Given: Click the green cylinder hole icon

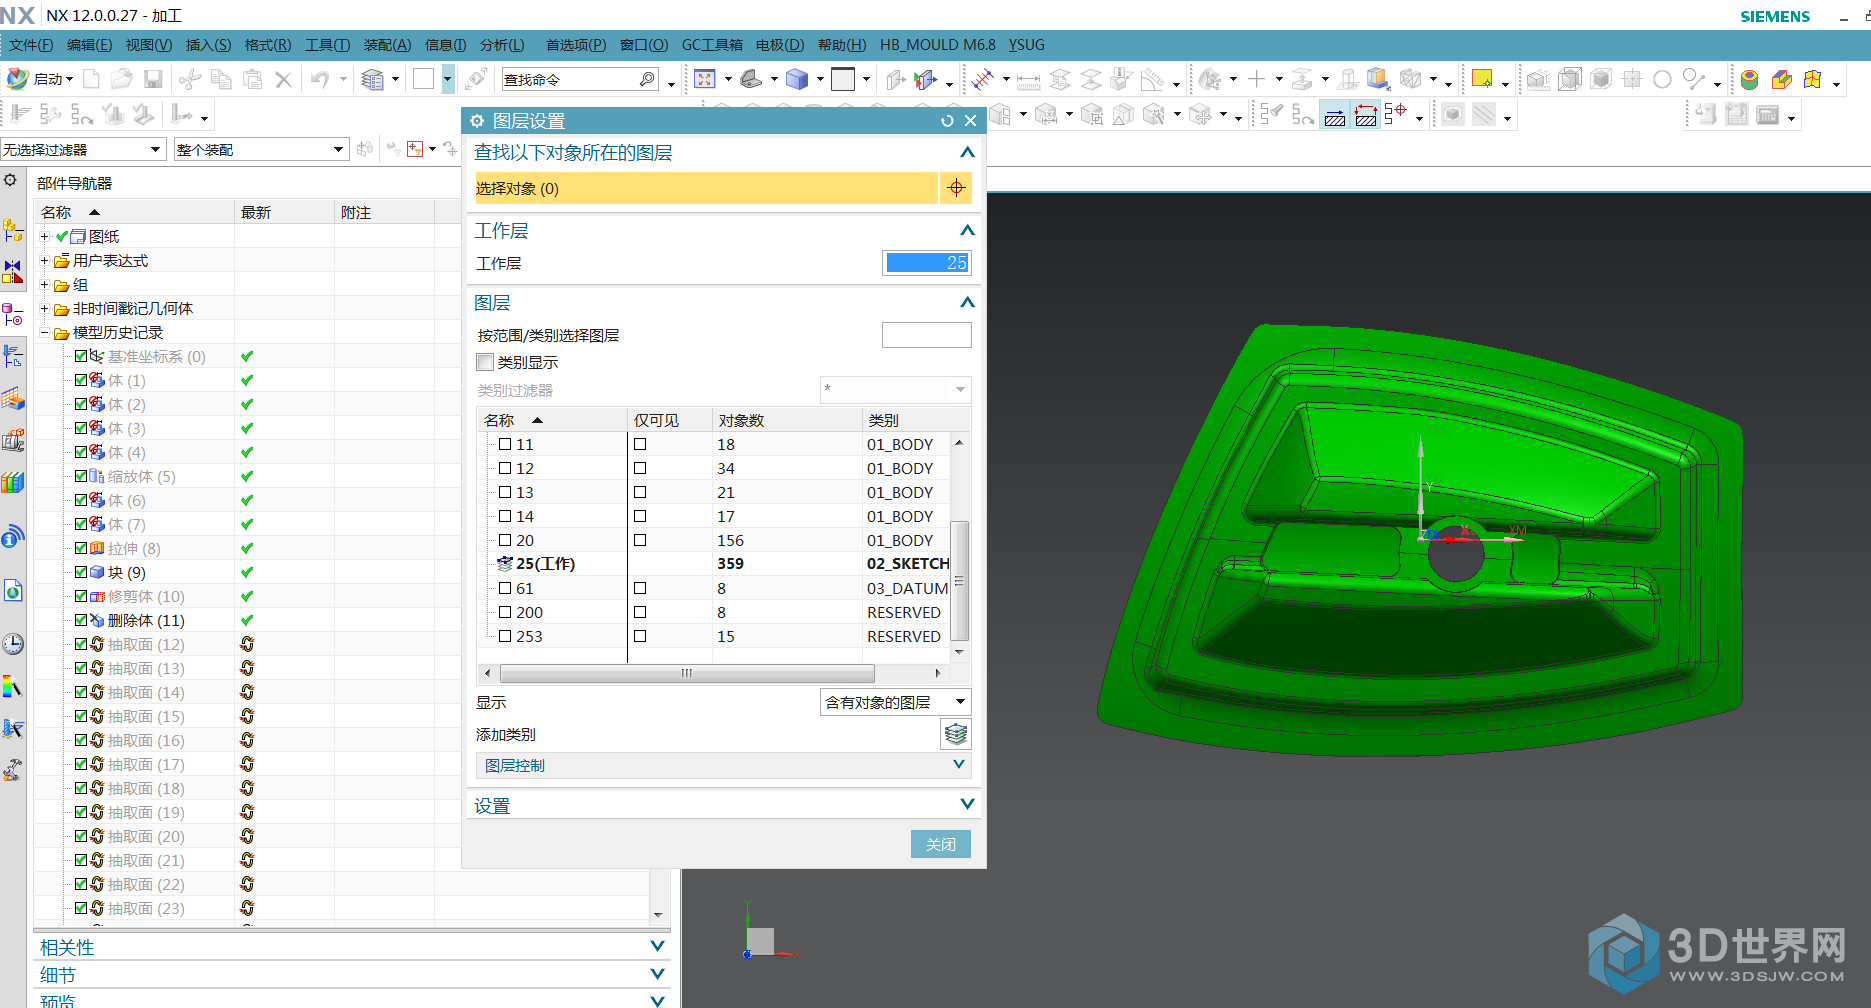Looking at the screenshot, I should click(1749, 79).
